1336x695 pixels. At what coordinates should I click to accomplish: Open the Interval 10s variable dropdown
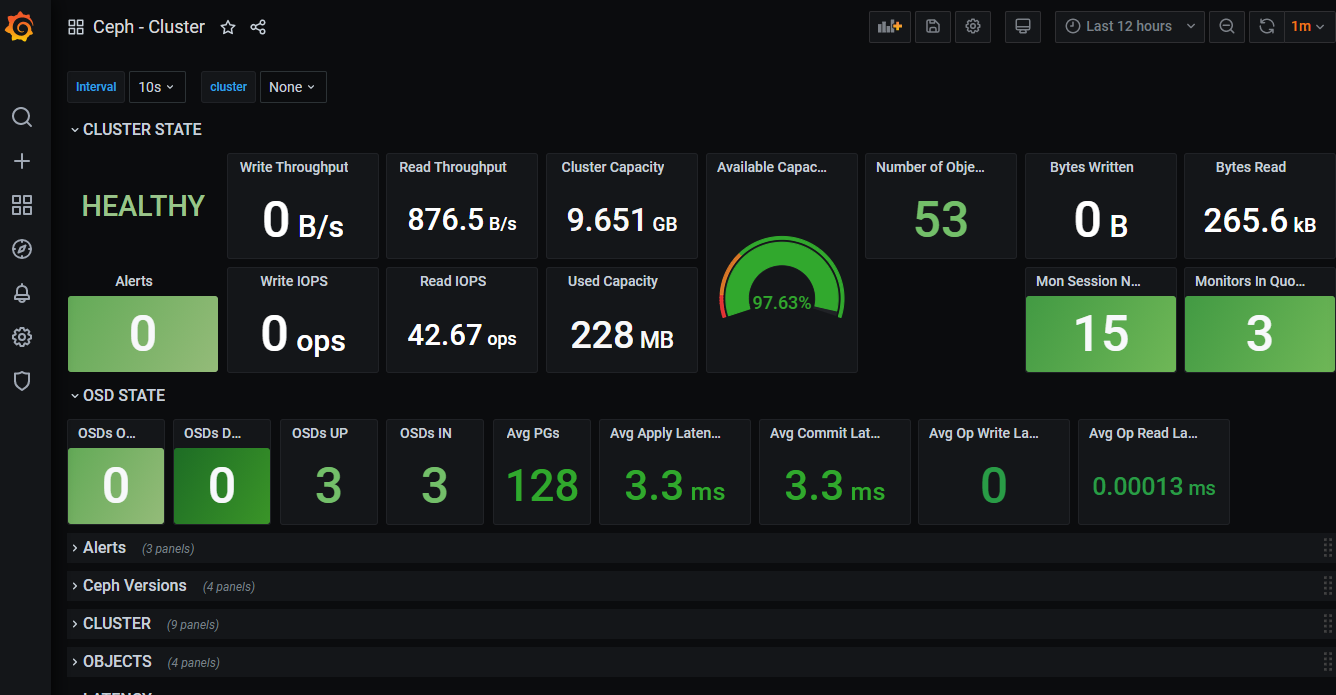point(157,87)
